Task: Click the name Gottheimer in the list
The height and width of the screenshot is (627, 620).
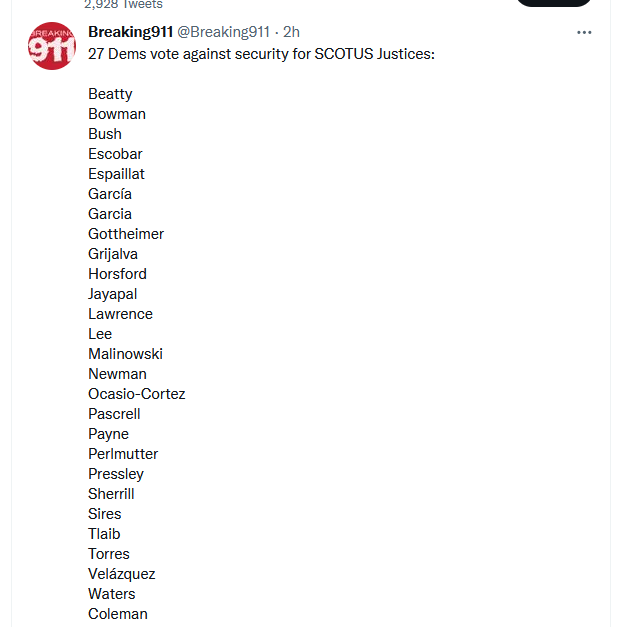Action: pos(126,234)
